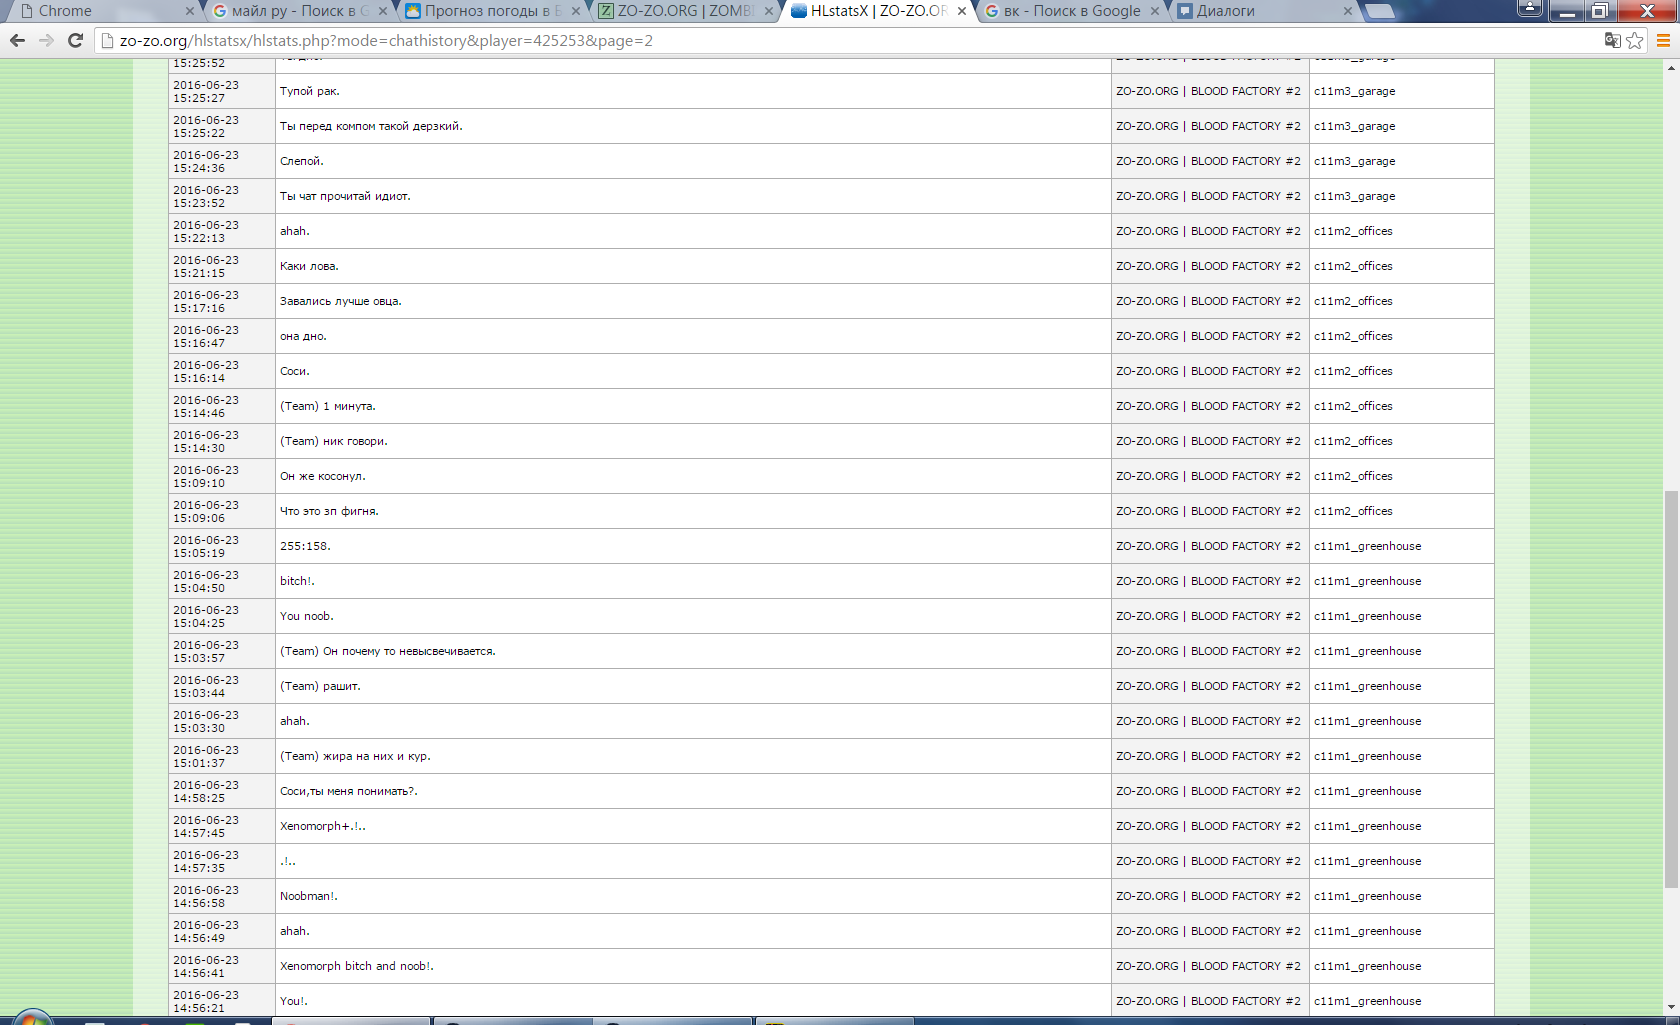This screenshot has height=1025, width=1680.
Task: Close the "Прогноз погоды" tab
Action: coord(575,11)
